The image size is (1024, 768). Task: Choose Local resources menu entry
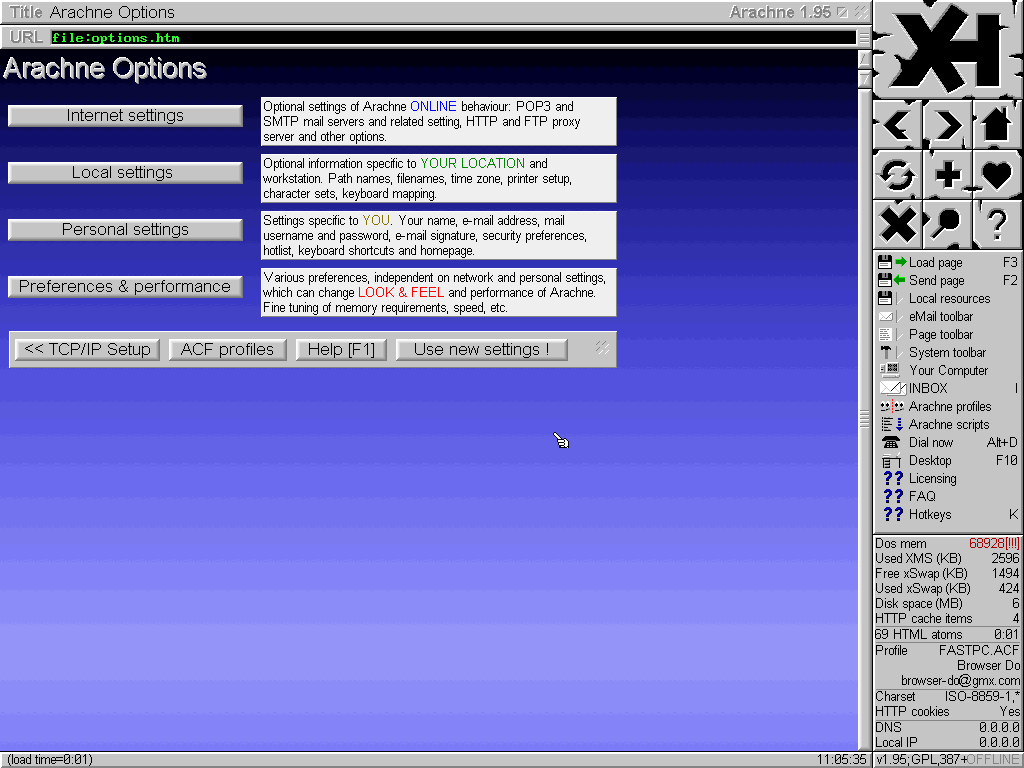(x=948, y=298)
